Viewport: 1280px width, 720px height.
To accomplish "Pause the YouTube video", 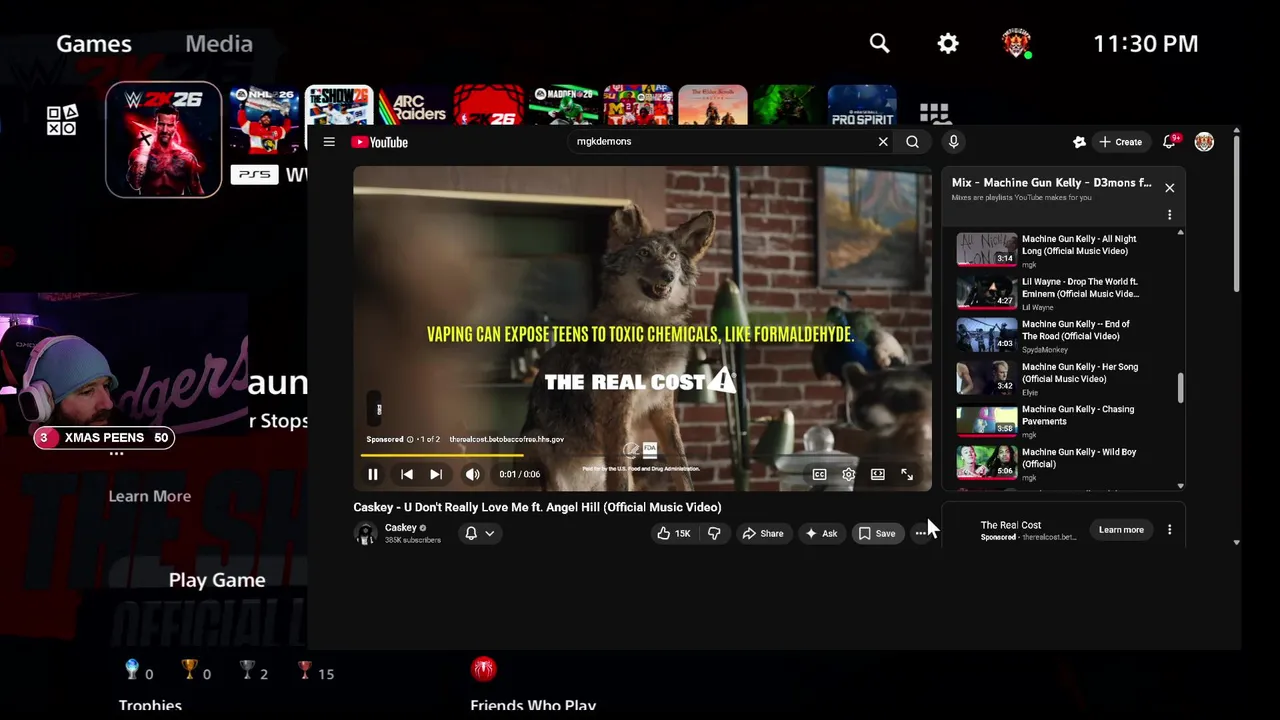I will [x=372, y=474].
